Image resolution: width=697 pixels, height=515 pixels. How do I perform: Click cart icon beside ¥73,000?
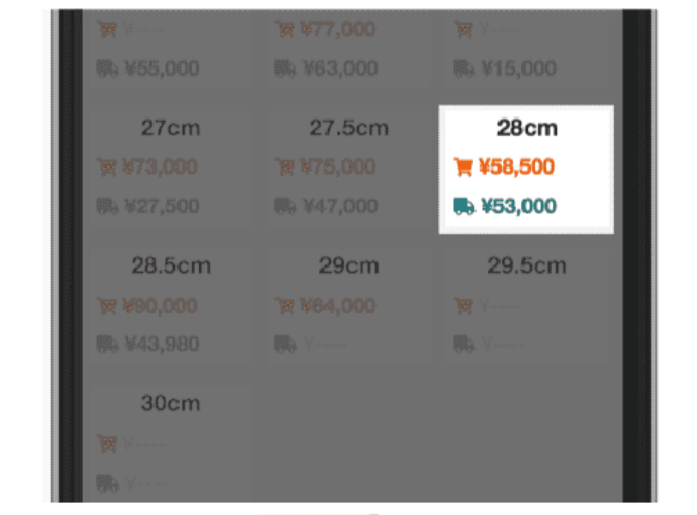(107, 167)
